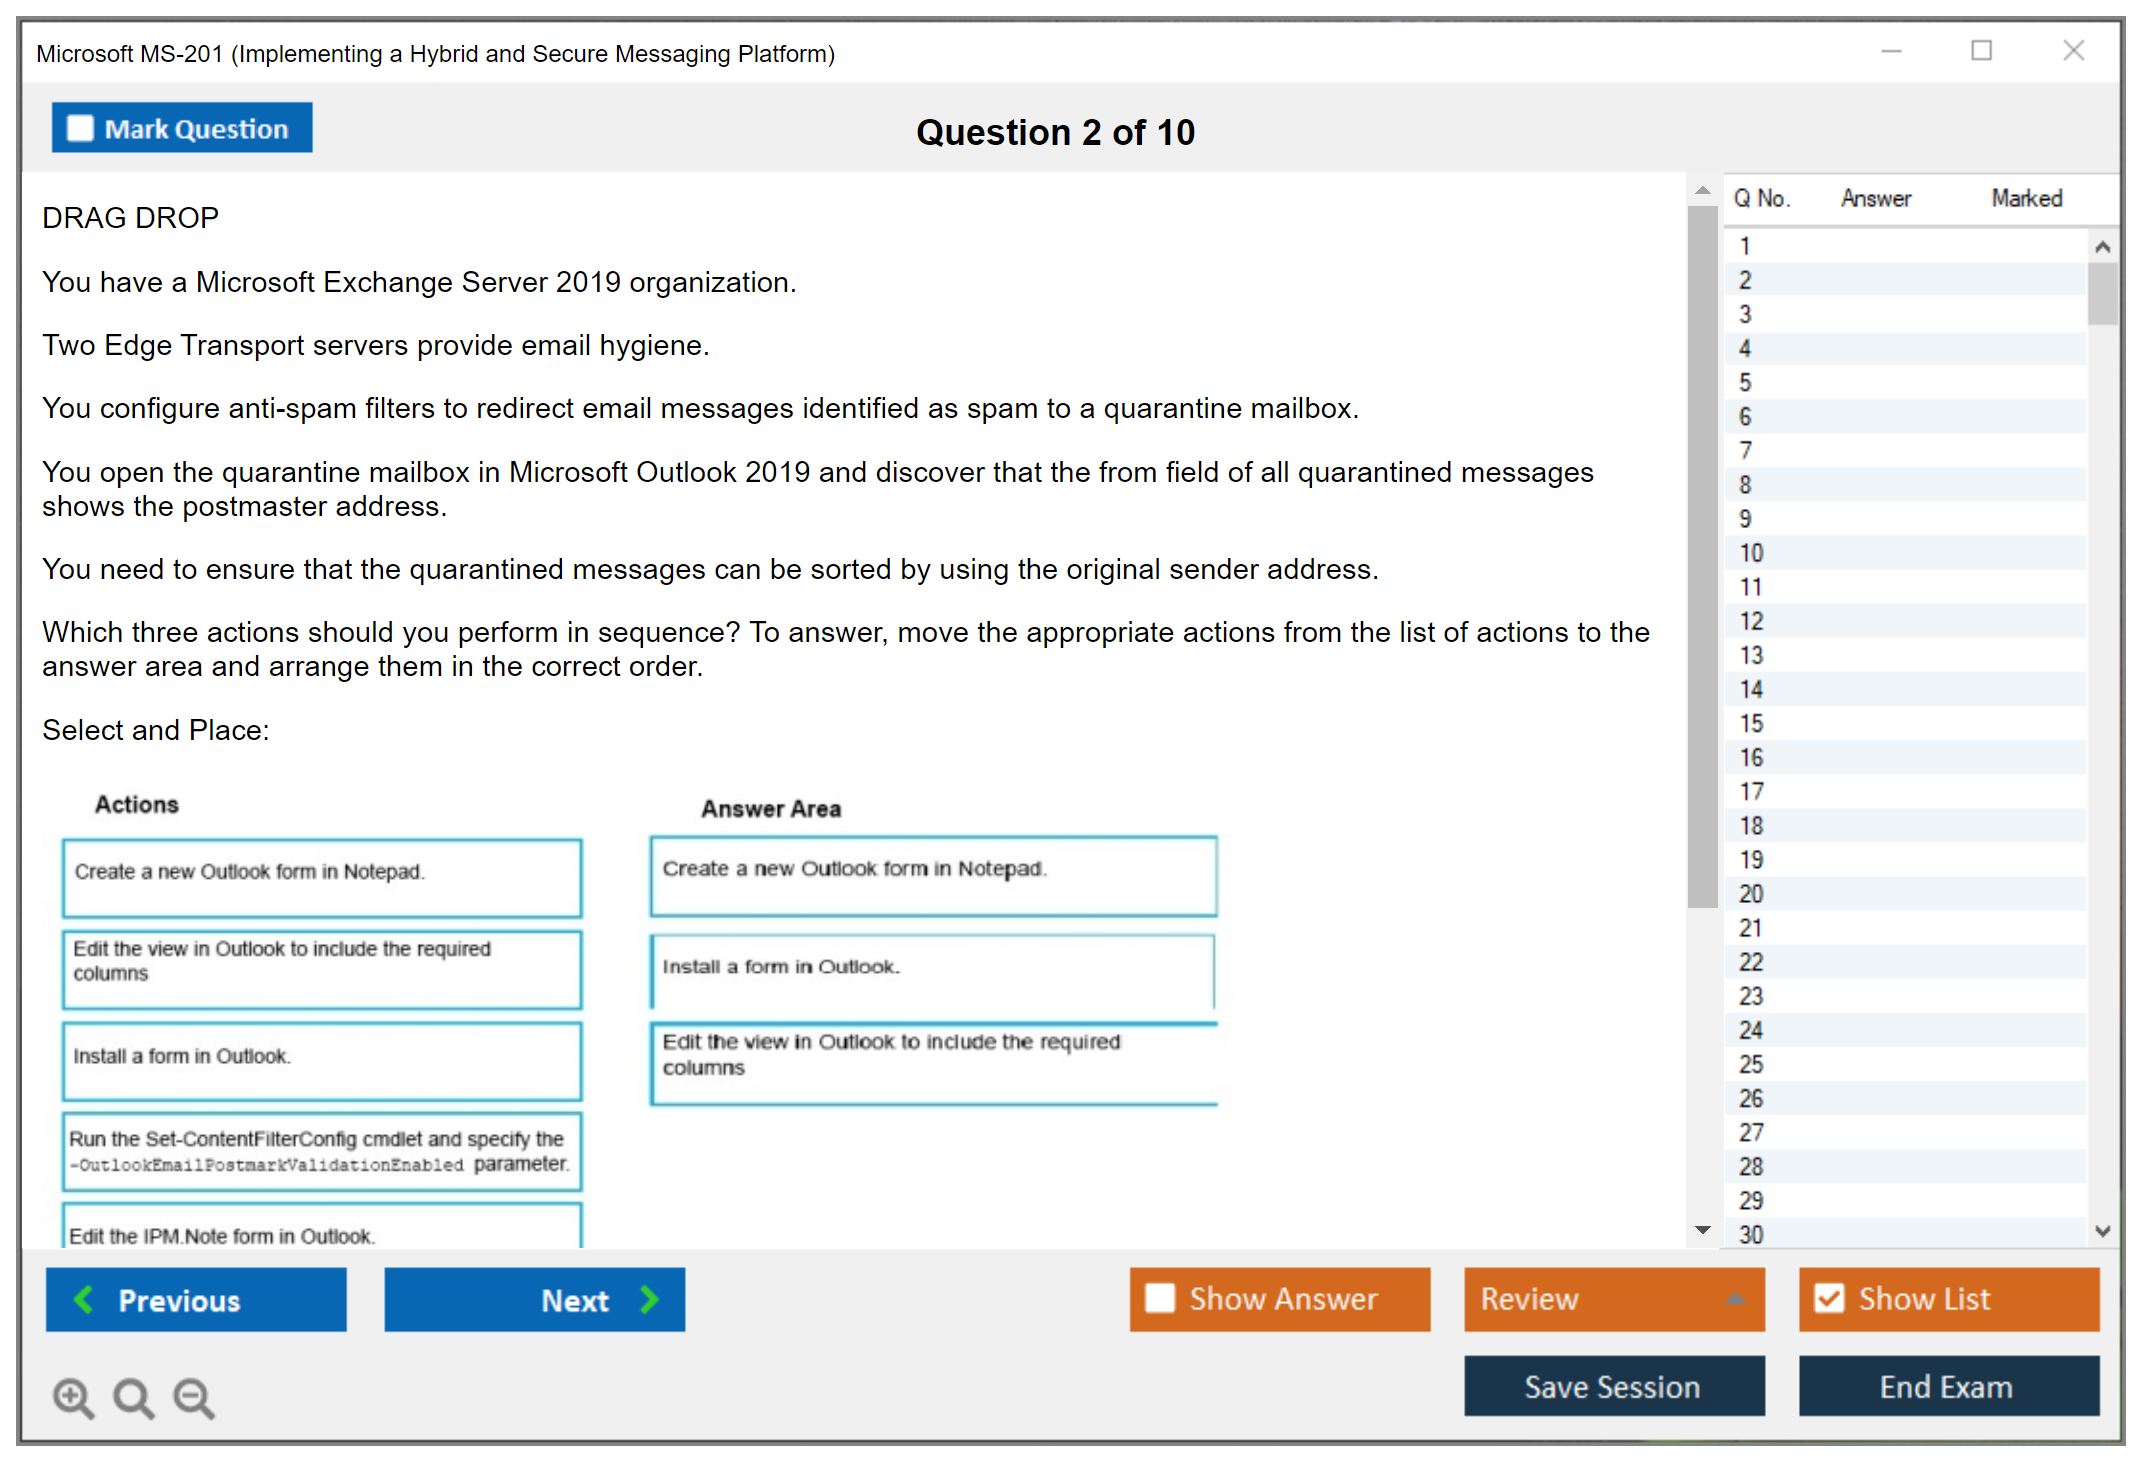
Task: Uncheck the Show List checkbox
Action: (x=1829, y=1298)
